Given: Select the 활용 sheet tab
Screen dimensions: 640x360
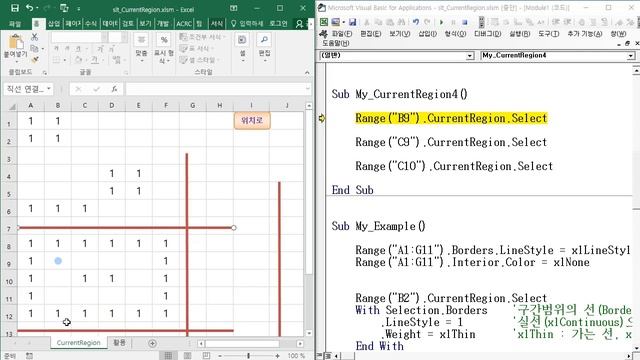Looking at the screenshot, I should click(x=120, y=343).
